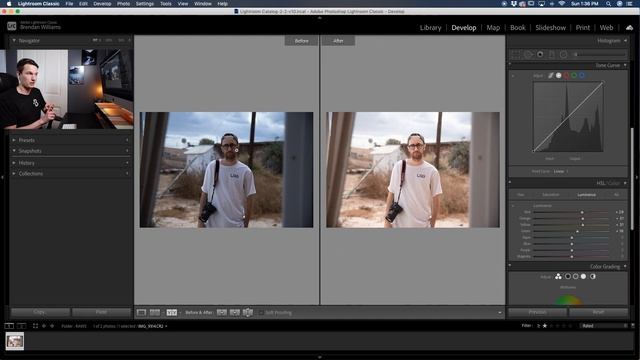Open Grid view icon in filmstrip bar
Screen dimensions: 640x360
35,326
